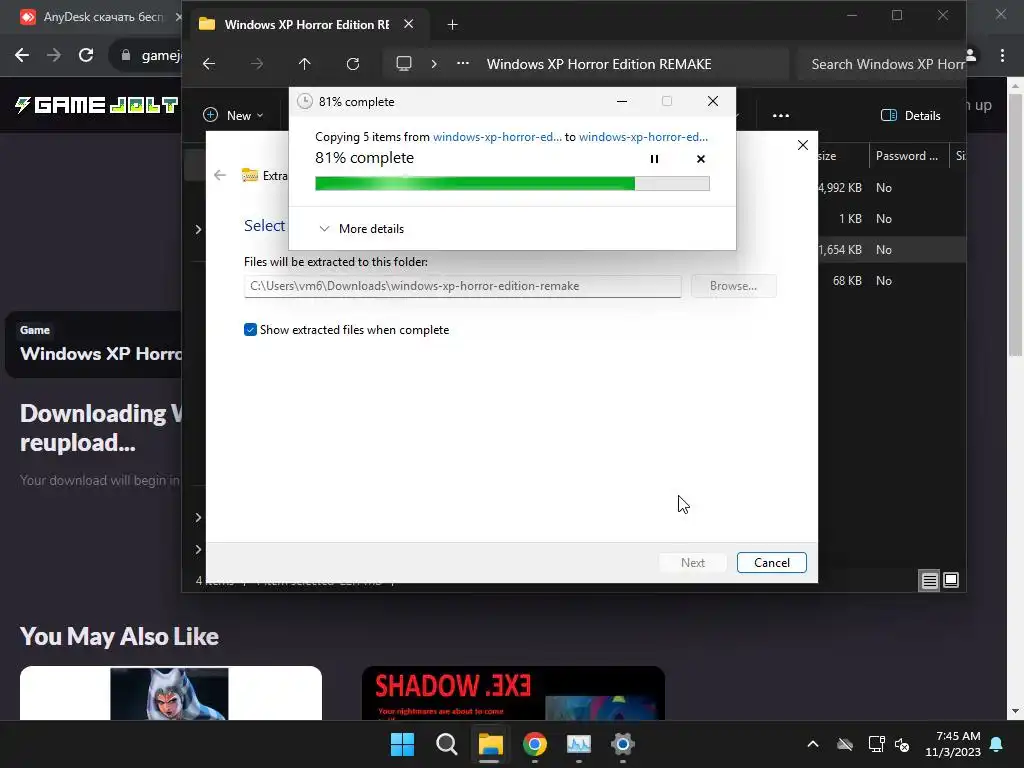Click the This PC monitor icon in address bar
The image size is (1024, 768).
(x=404, y=64)
